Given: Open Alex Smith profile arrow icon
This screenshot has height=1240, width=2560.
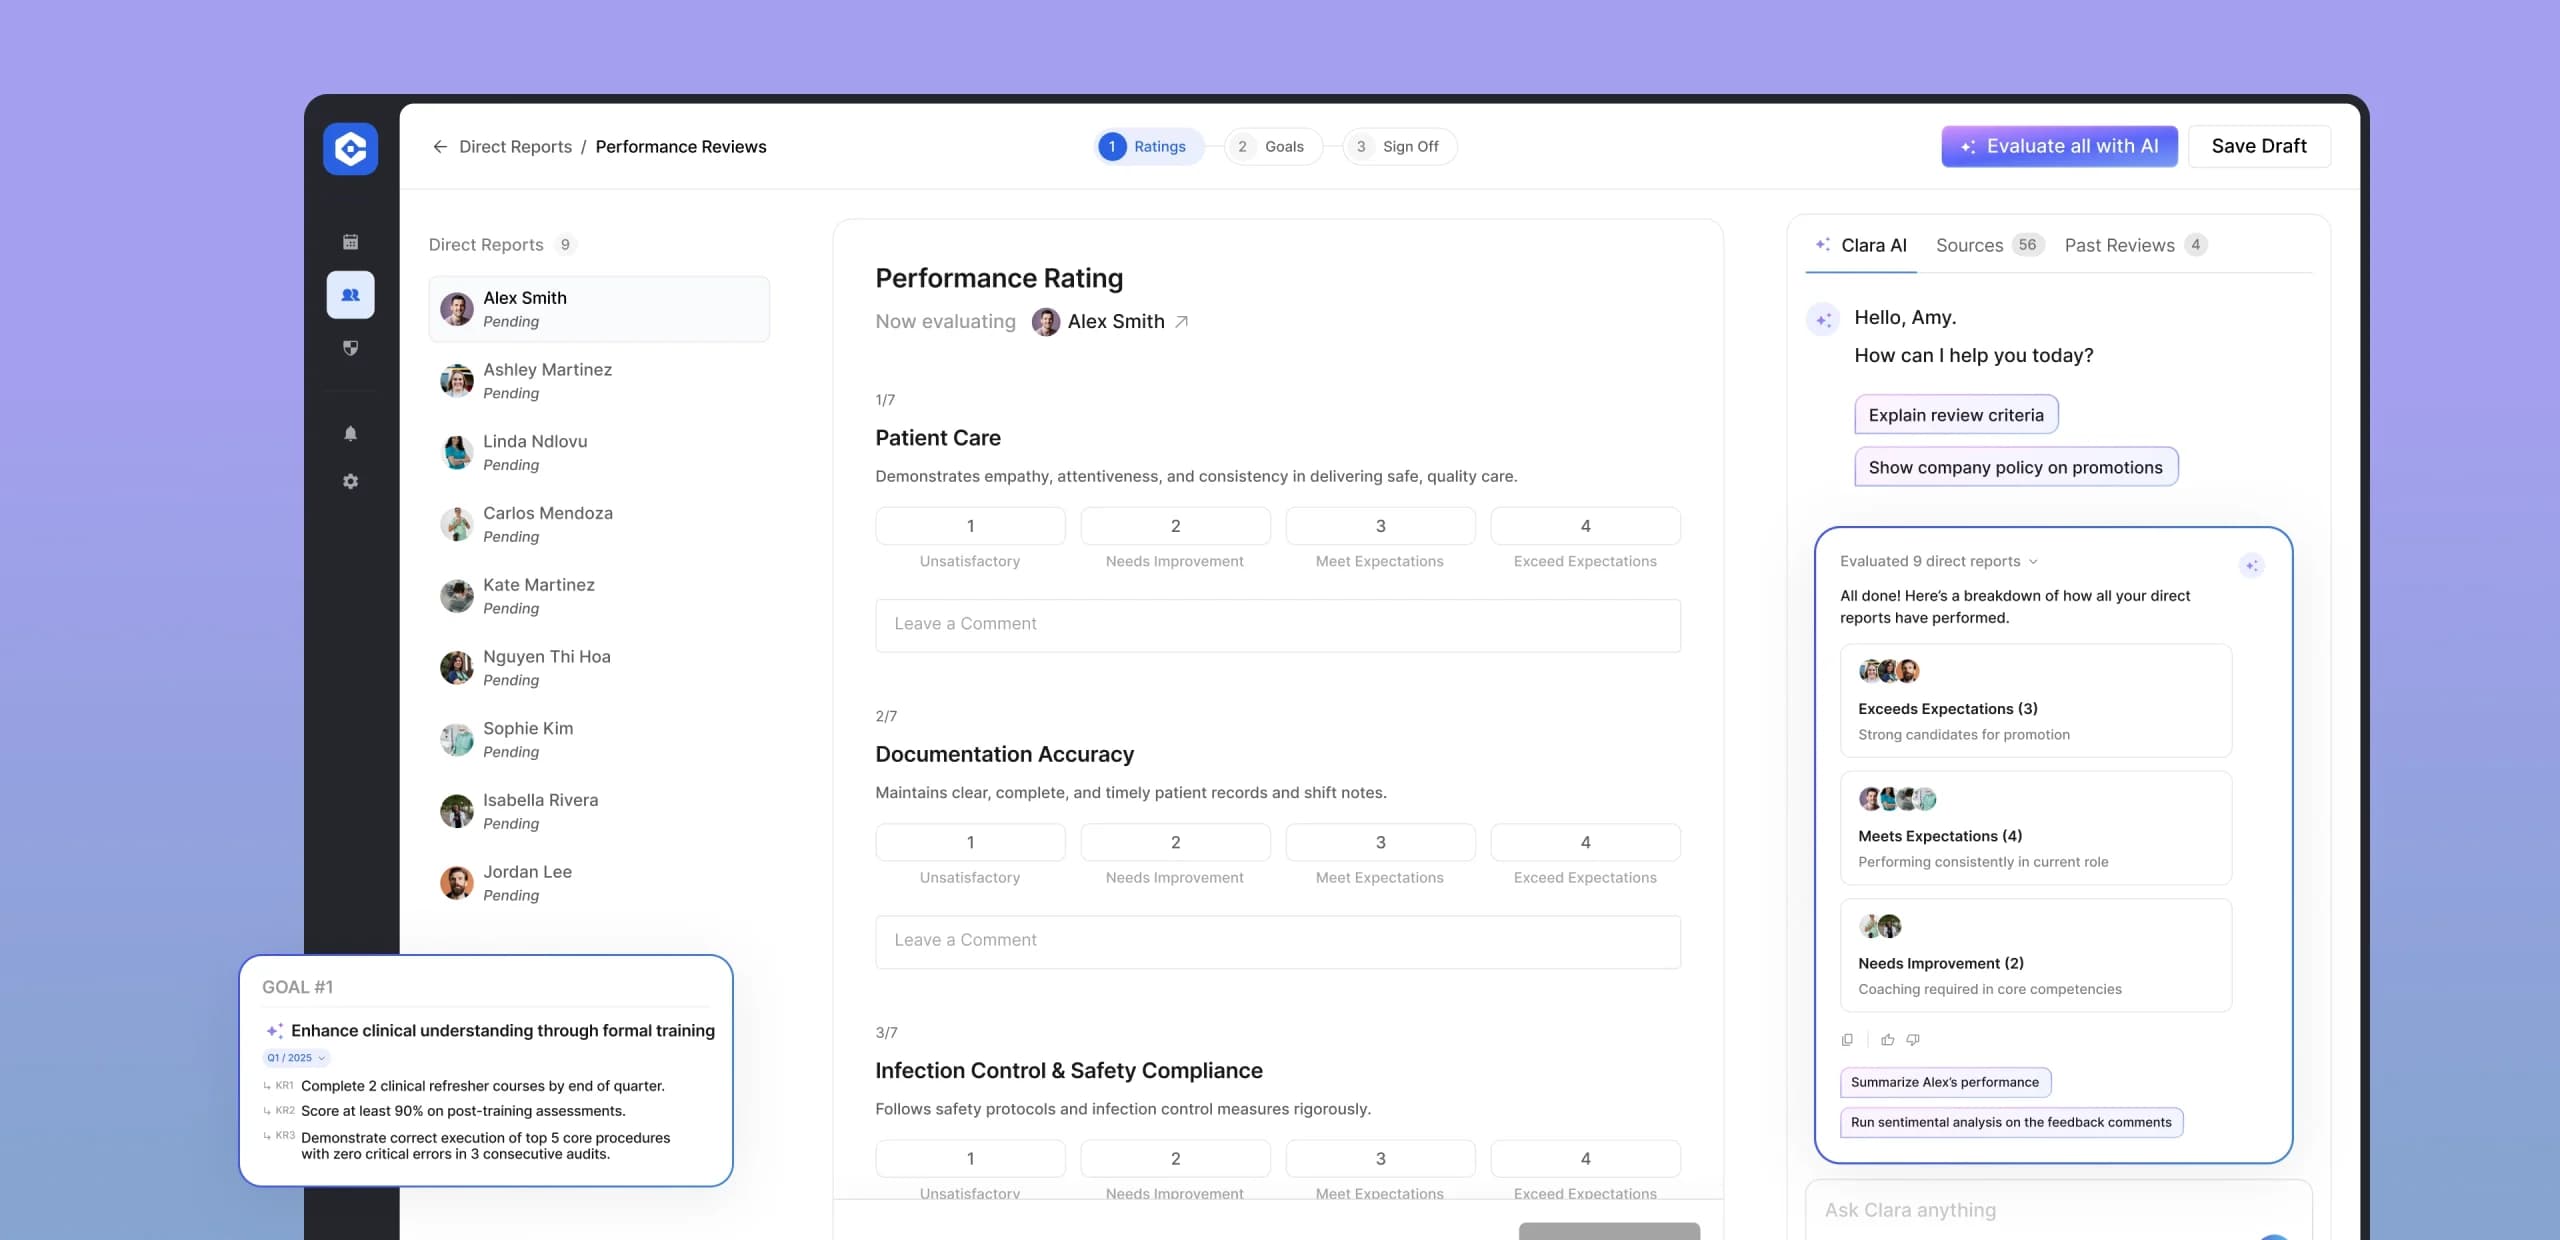Looking at the screenshot, I should pos(1181,321).
